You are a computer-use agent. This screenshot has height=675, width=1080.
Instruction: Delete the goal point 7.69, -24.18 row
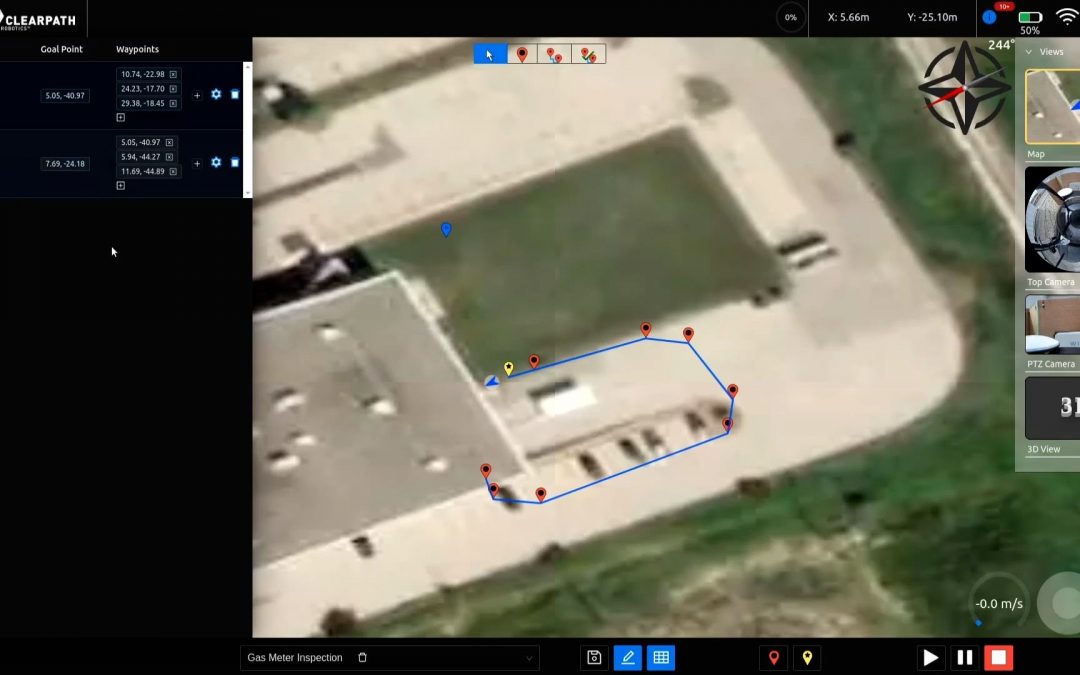(x=235, y=162)
